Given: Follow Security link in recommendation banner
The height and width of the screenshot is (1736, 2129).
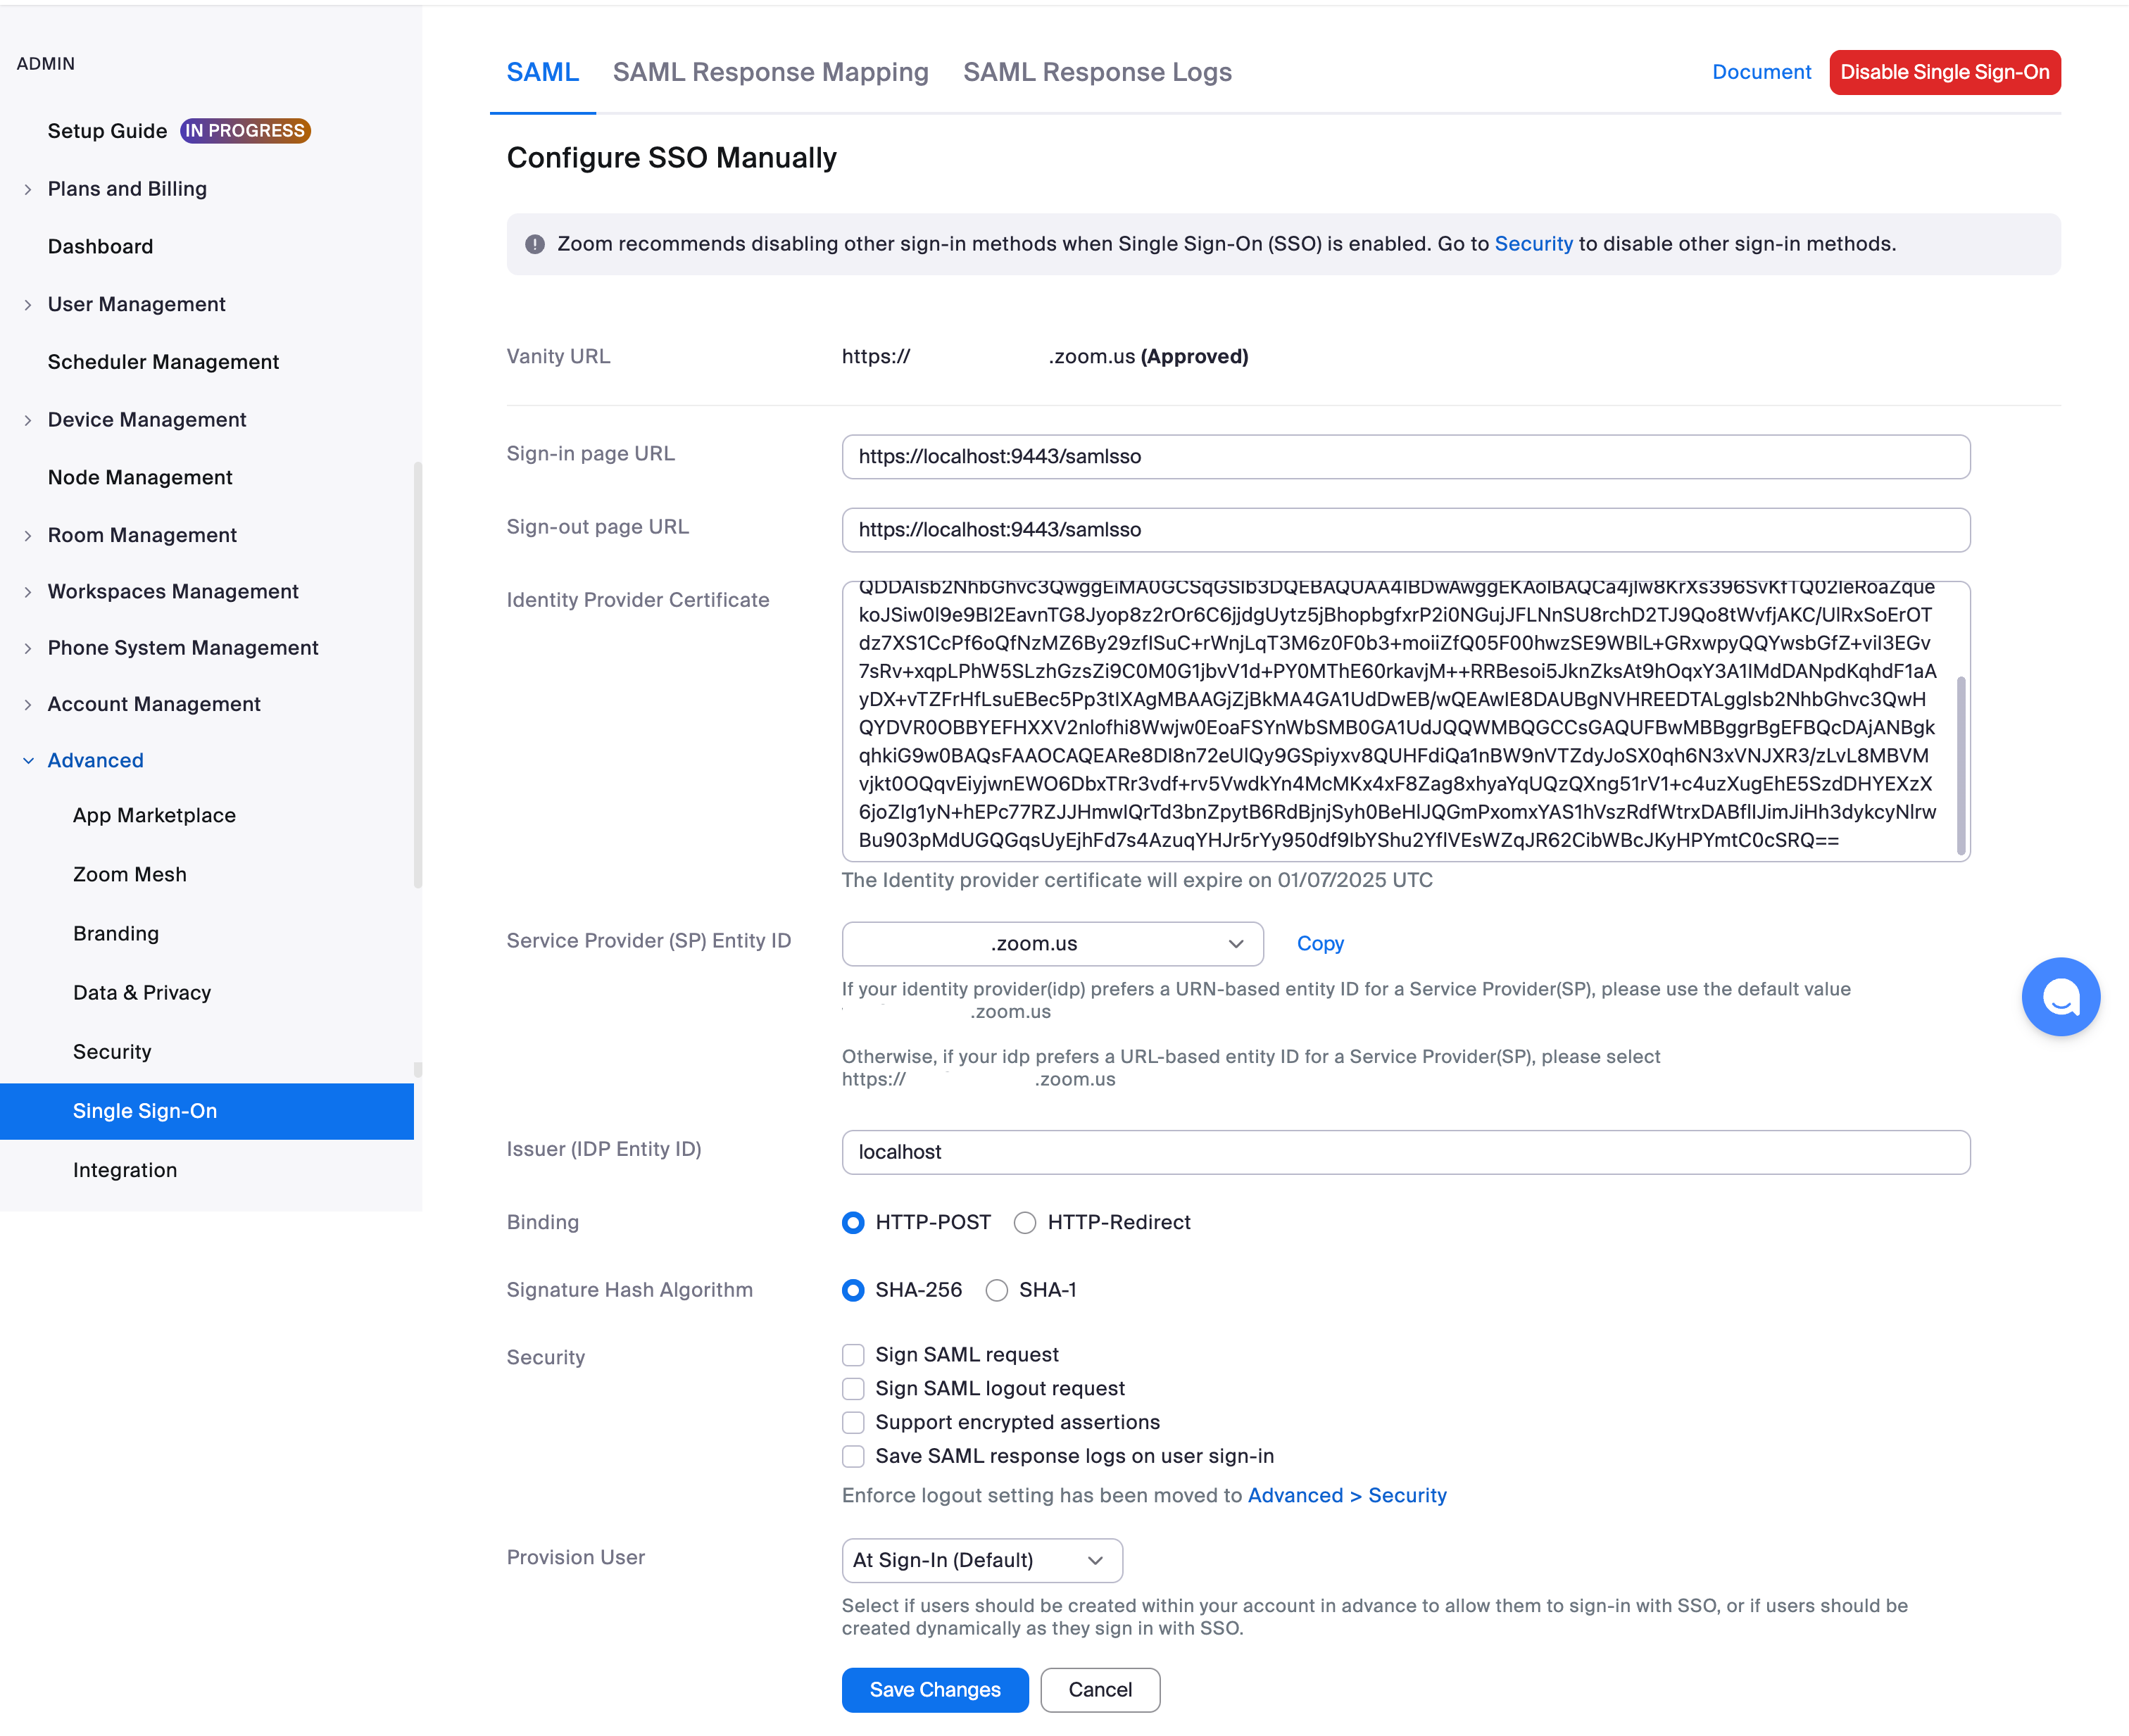Looking at the screenshot, I should tap(1533, 244).
